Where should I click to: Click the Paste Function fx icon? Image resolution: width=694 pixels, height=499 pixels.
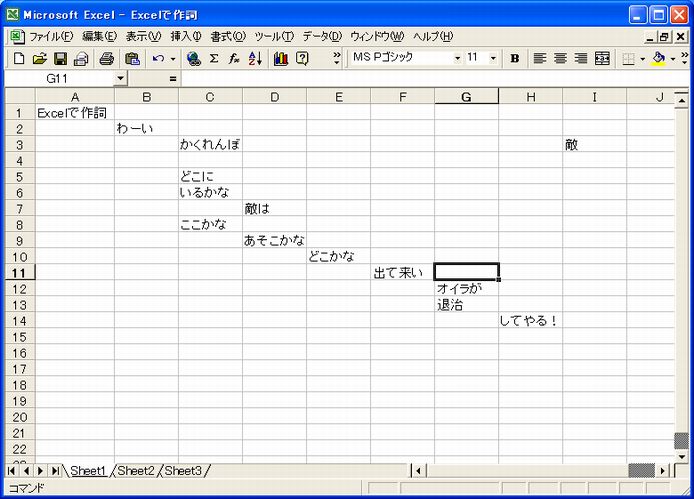coord(234,58)
